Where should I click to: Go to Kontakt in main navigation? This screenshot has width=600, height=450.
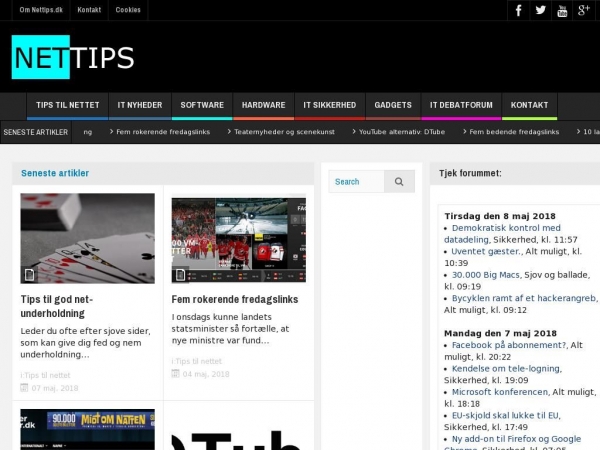(x=529, y=105)
